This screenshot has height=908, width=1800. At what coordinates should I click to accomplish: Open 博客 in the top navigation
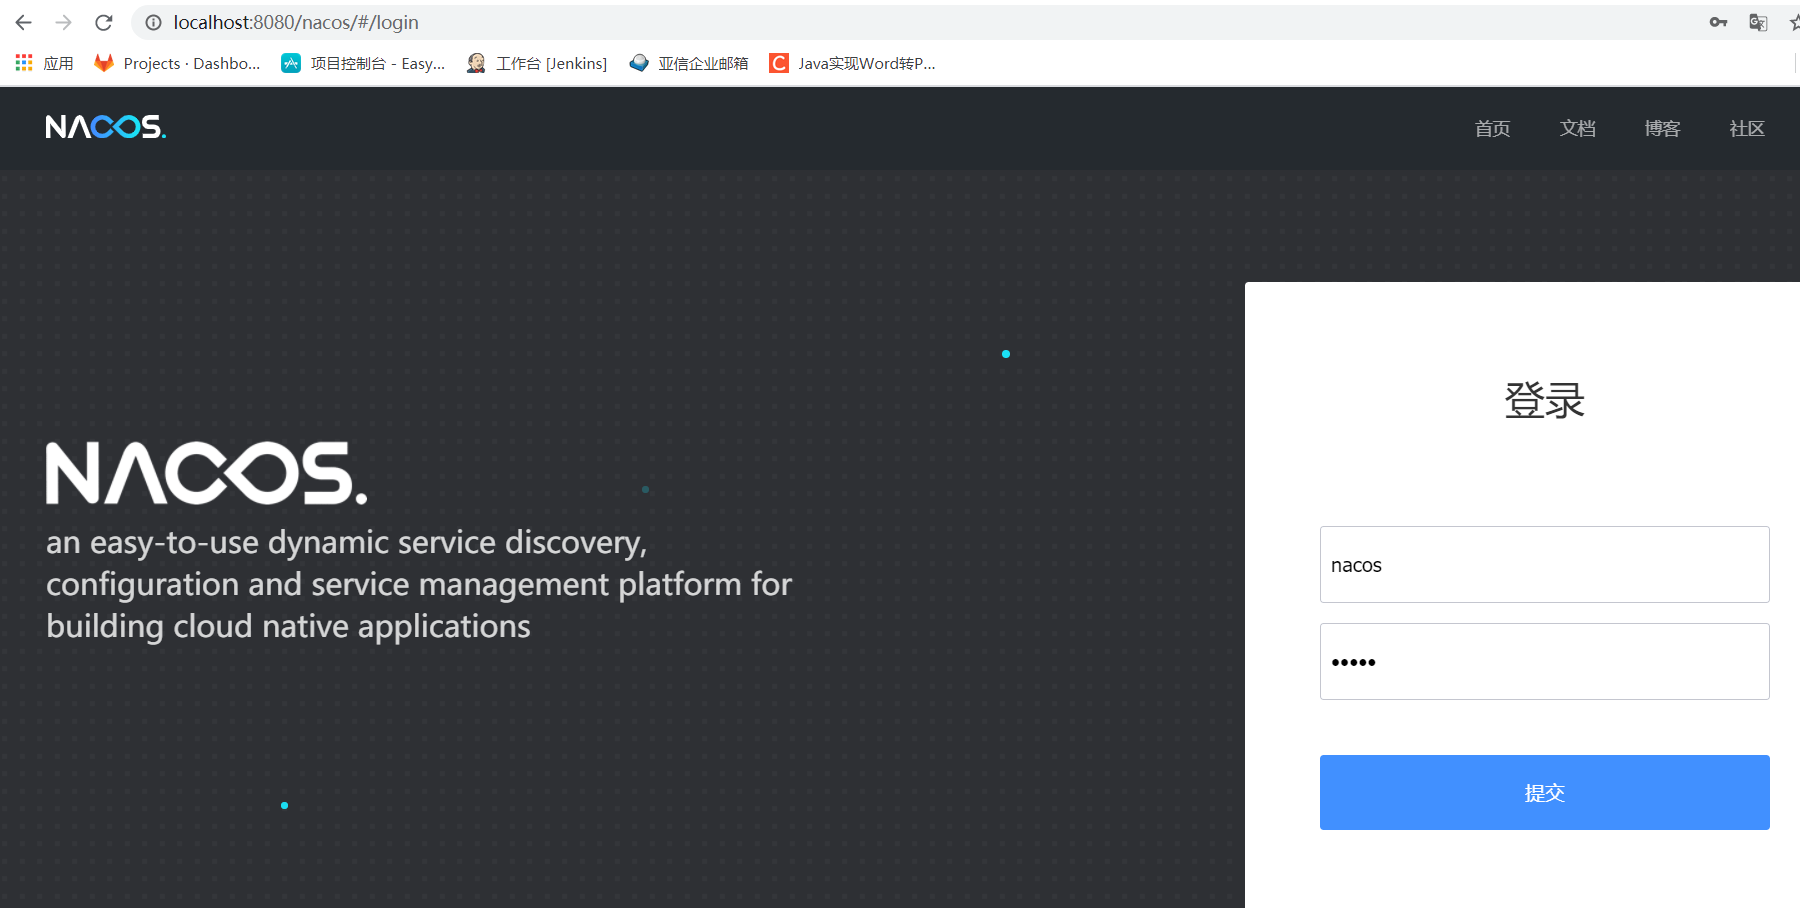[x=1662, y=128]
